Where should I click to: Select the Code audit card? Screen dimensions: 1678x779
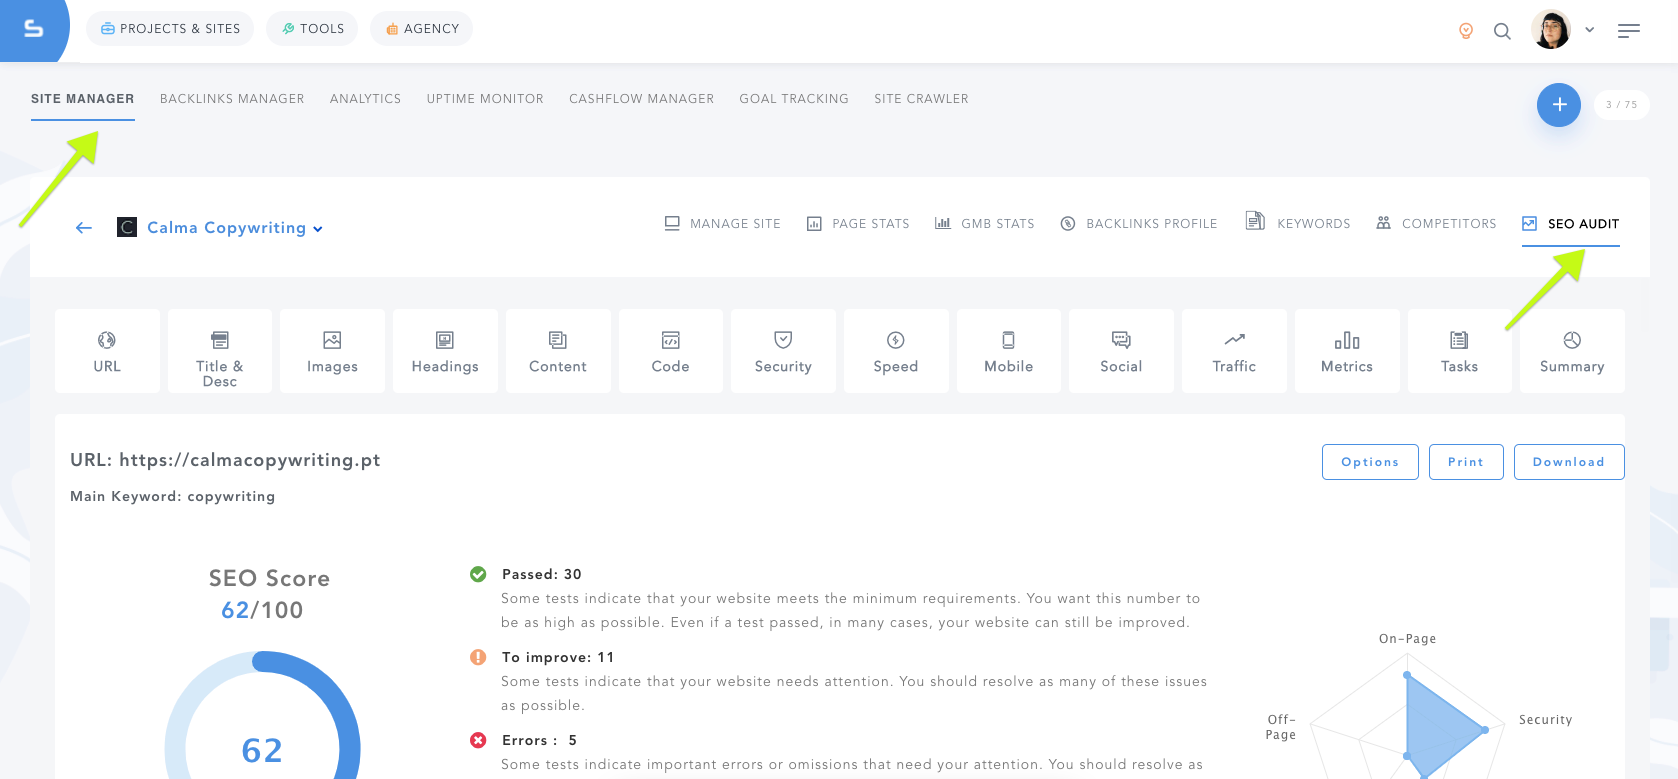[671, 351]
